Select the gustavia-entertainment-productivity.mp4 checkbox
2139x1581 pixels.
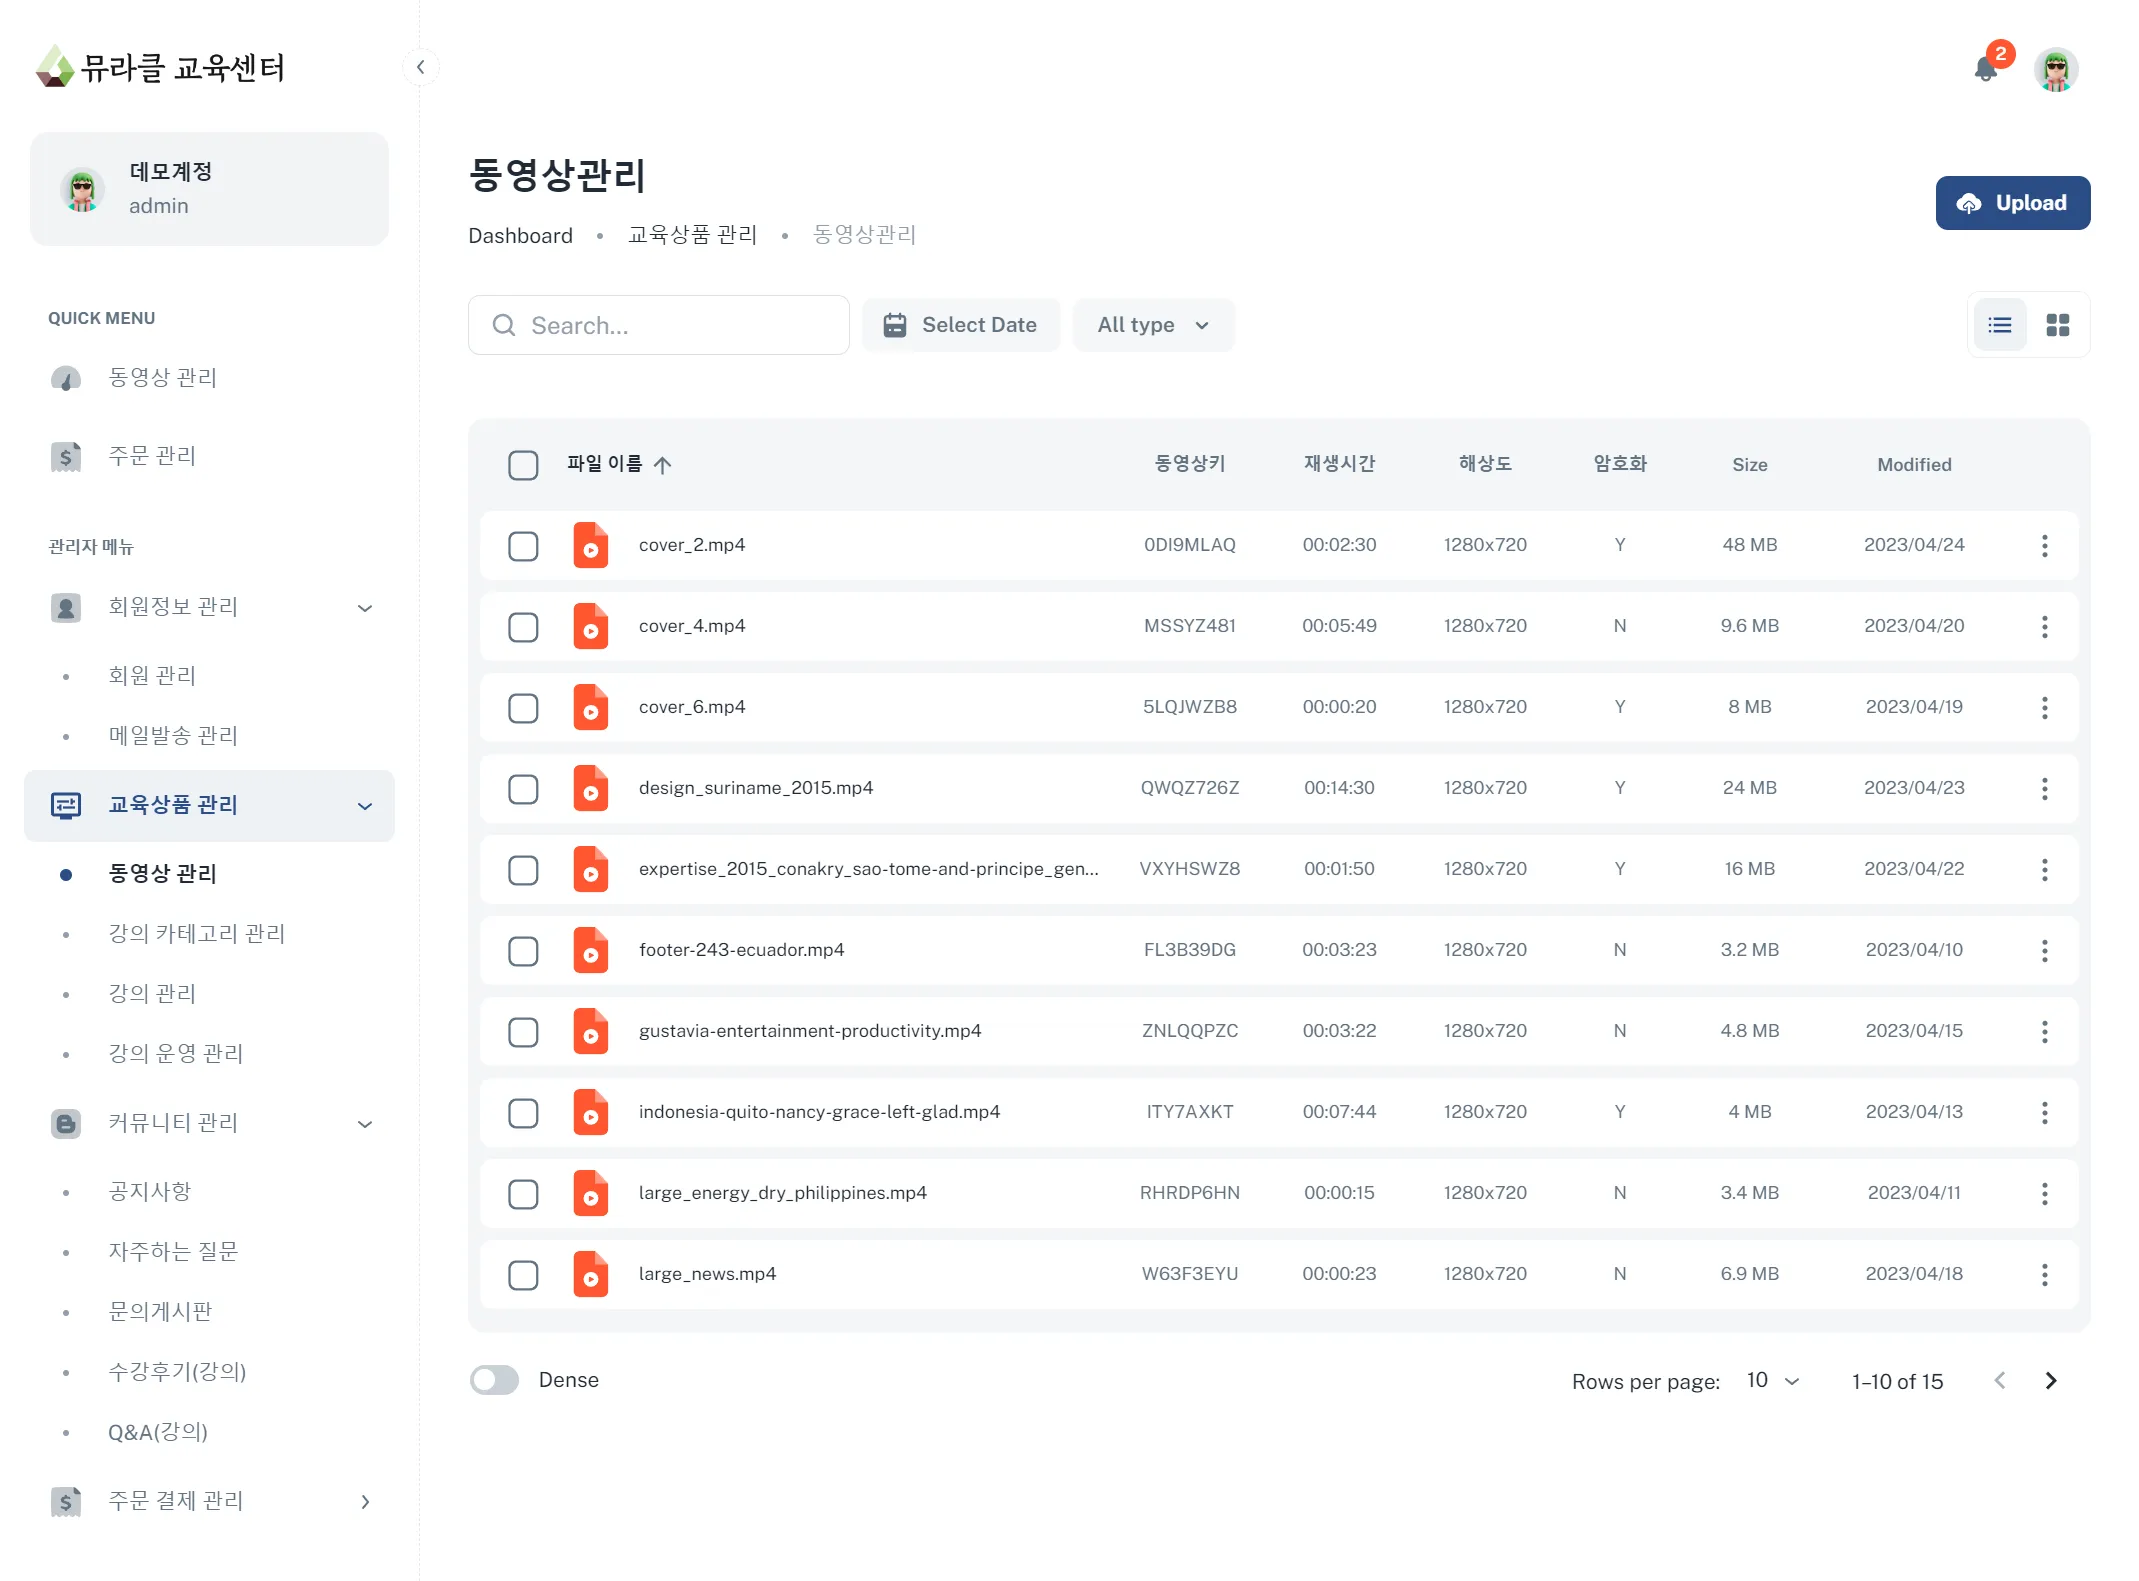(523, 1032)
